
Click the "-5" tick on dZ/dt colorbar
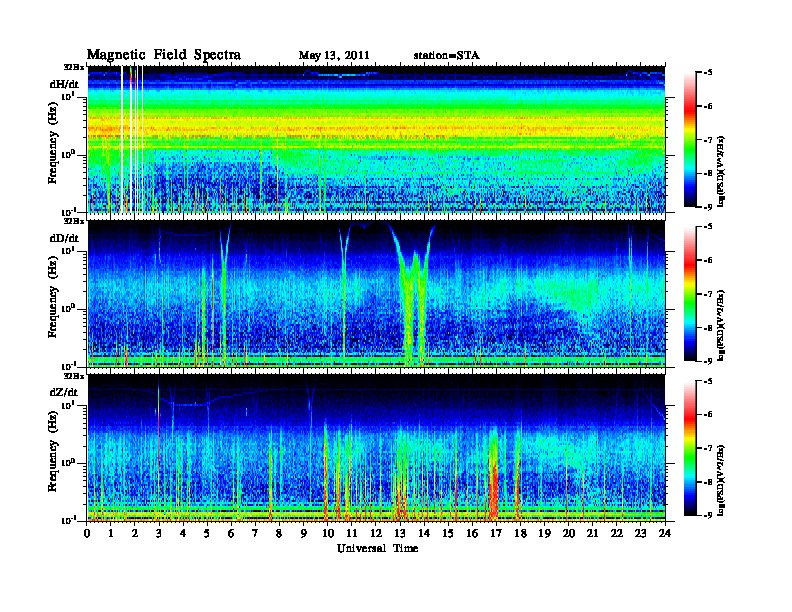pos(708,381)
